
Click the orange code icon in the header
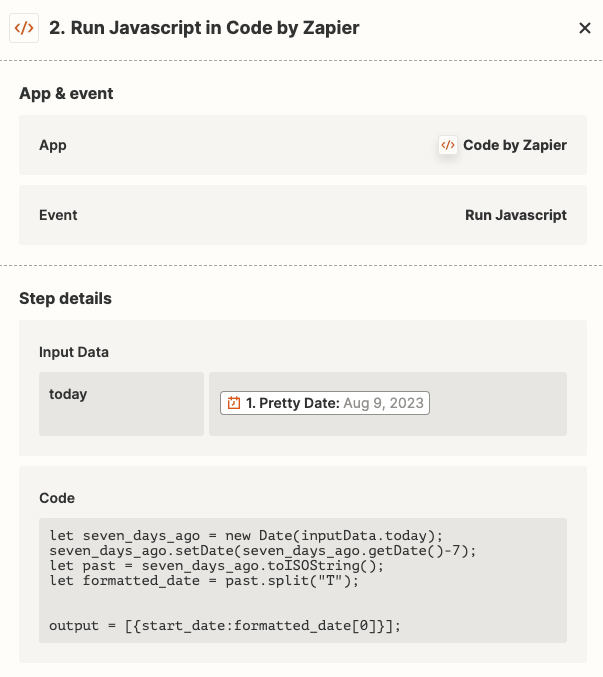click(x=24, y=28)
